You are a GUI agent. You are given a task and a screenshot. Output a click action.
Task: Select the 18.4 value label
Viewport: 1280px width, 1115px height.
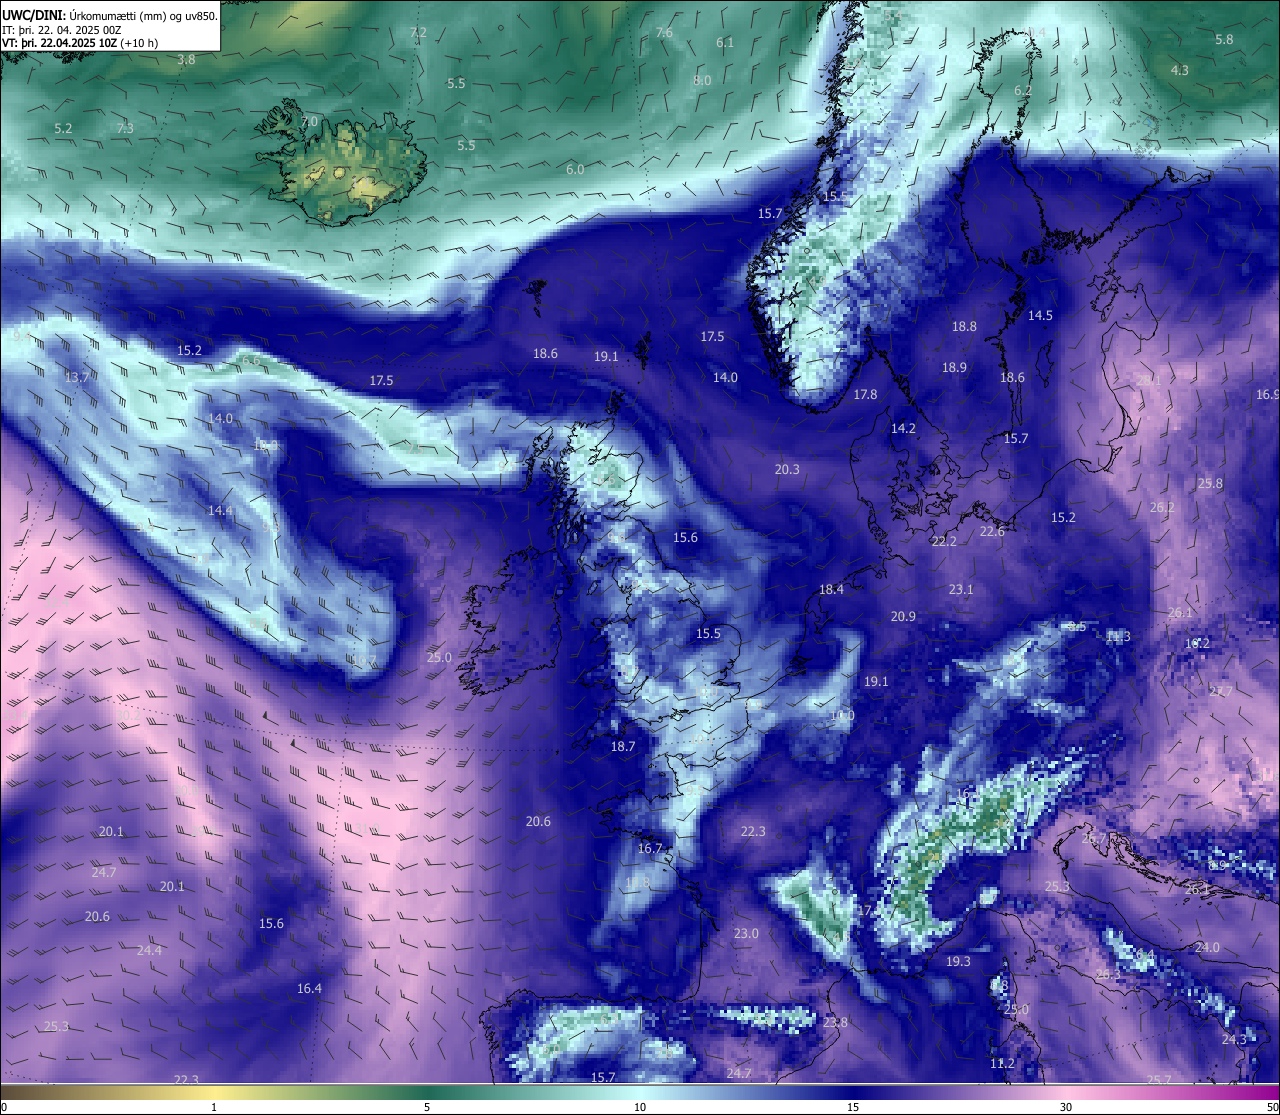pos(831,589)
